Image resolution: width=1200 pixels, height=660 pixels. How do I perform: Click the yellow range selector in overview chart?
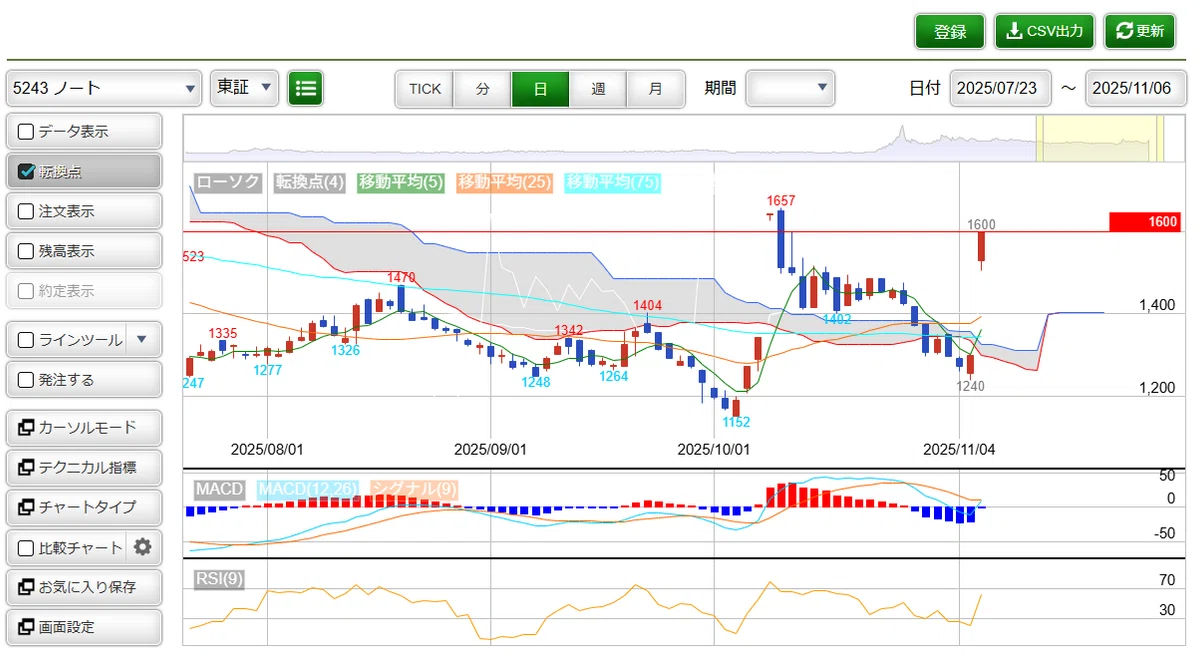point(1100,137)
